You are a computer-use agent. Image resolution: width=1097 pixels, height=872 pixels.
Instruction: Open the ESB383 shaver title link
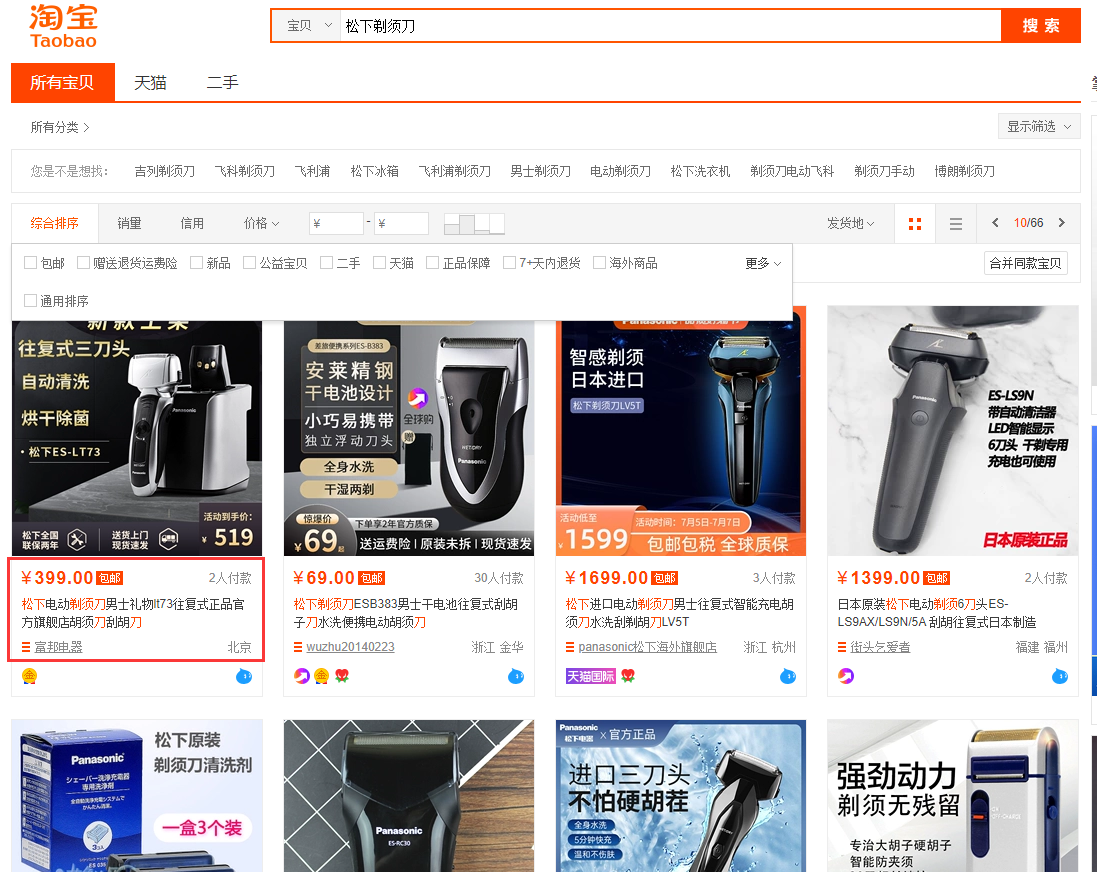(406, 613)
